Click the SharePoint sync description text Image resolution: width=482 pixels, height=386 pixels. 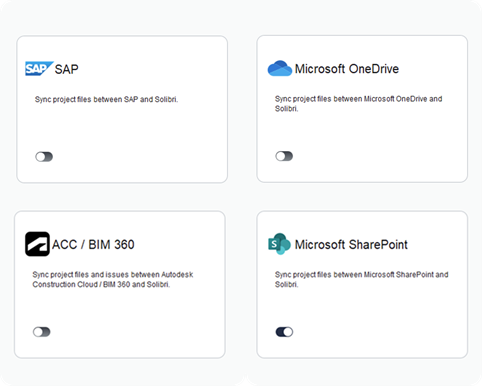tap(361, 279)
